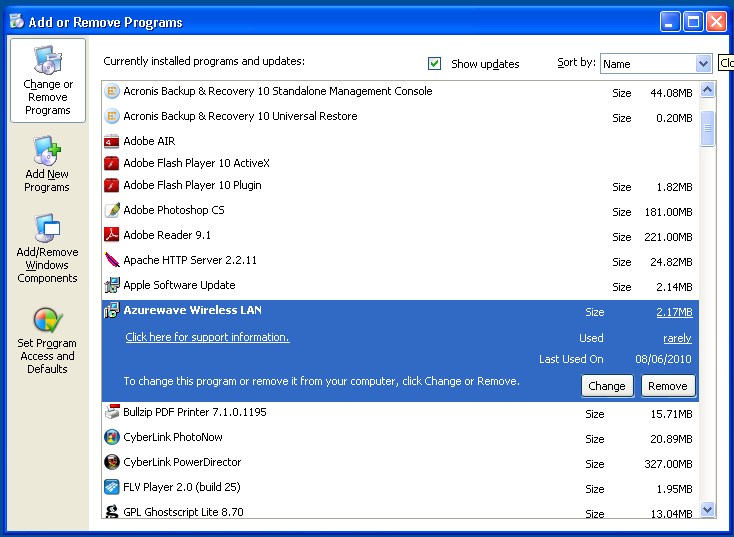The height and width of the screenshot is (537, 734).
Task: Click the Adobe Photoshop CS icon
Action: (111, 210)
